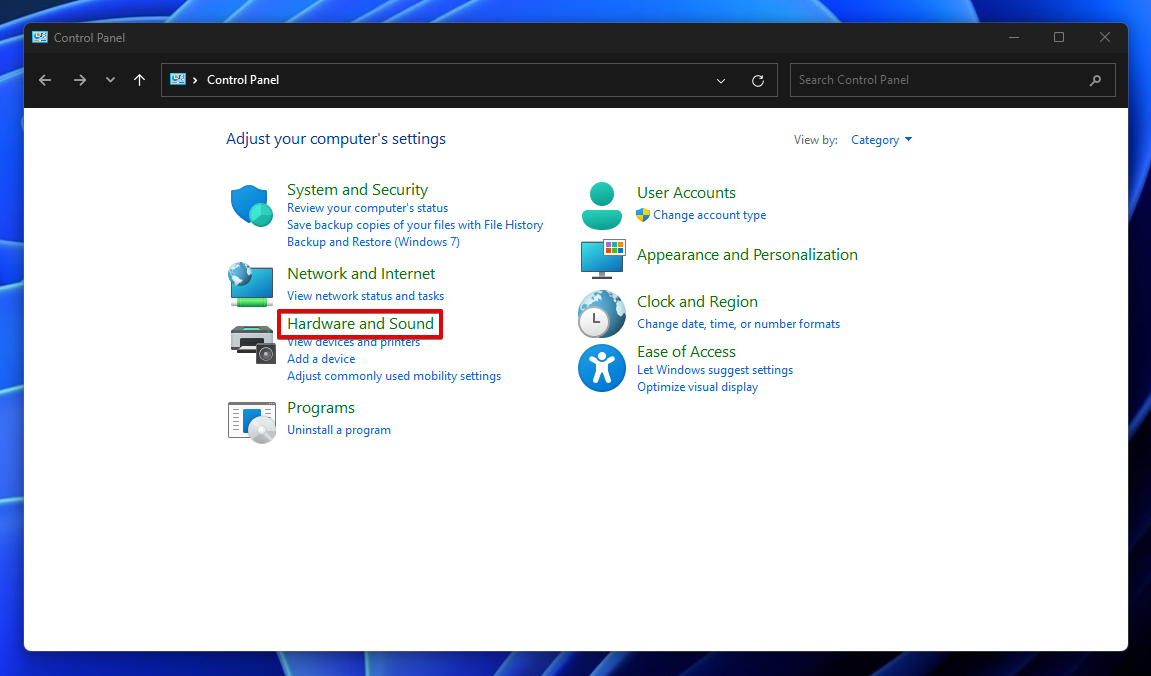This screenshot has width=1151, height=676.
Task: Open Appearance and Personalization category
Action: (747, 255)
